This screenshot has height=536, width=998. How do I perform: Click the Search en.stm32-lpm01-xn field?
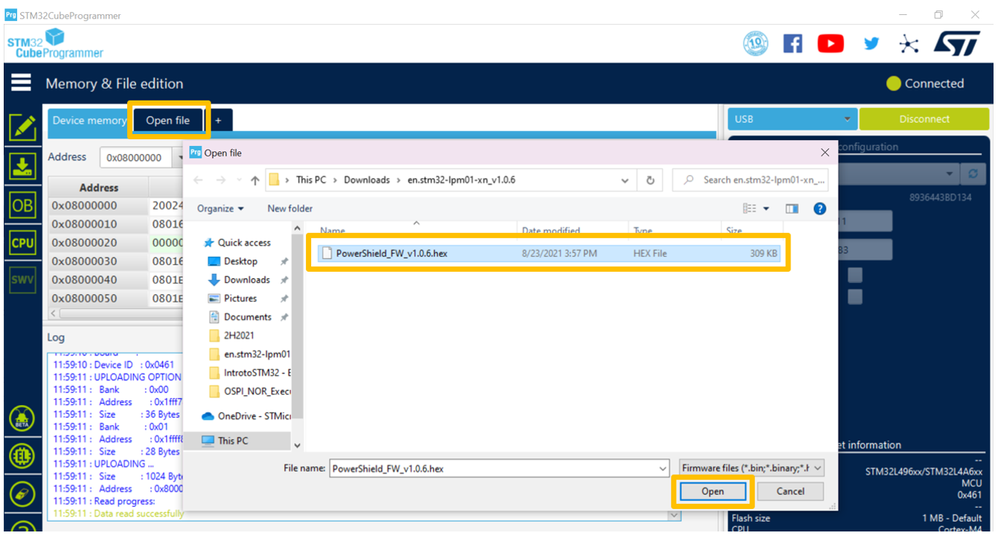(751, 180)
